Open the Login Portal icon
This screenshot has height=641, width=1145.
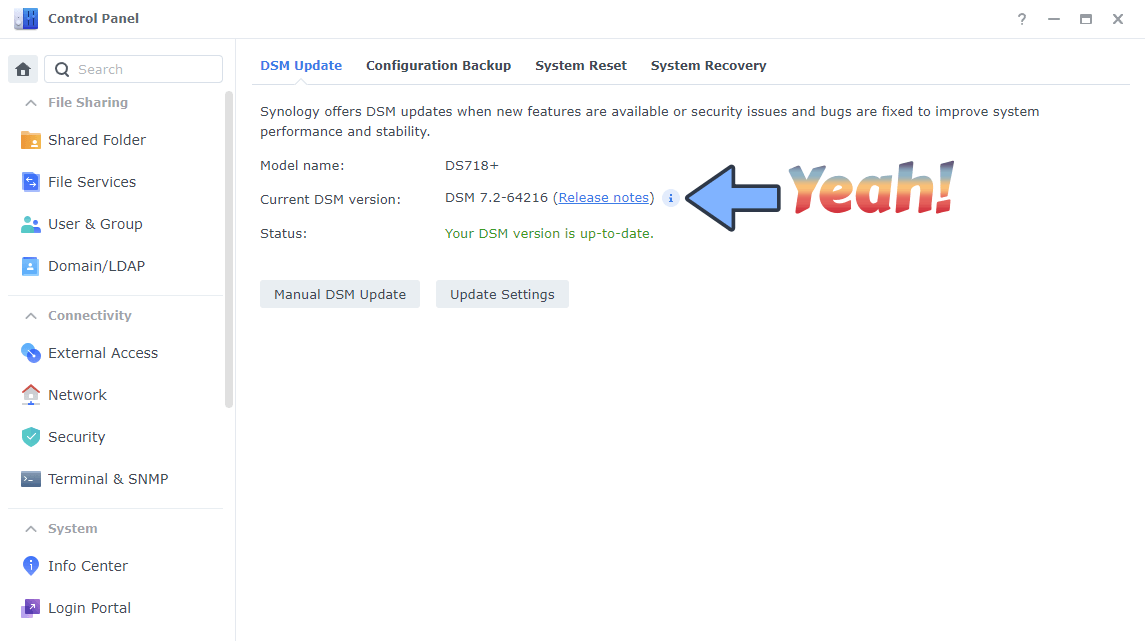point(31,608)
